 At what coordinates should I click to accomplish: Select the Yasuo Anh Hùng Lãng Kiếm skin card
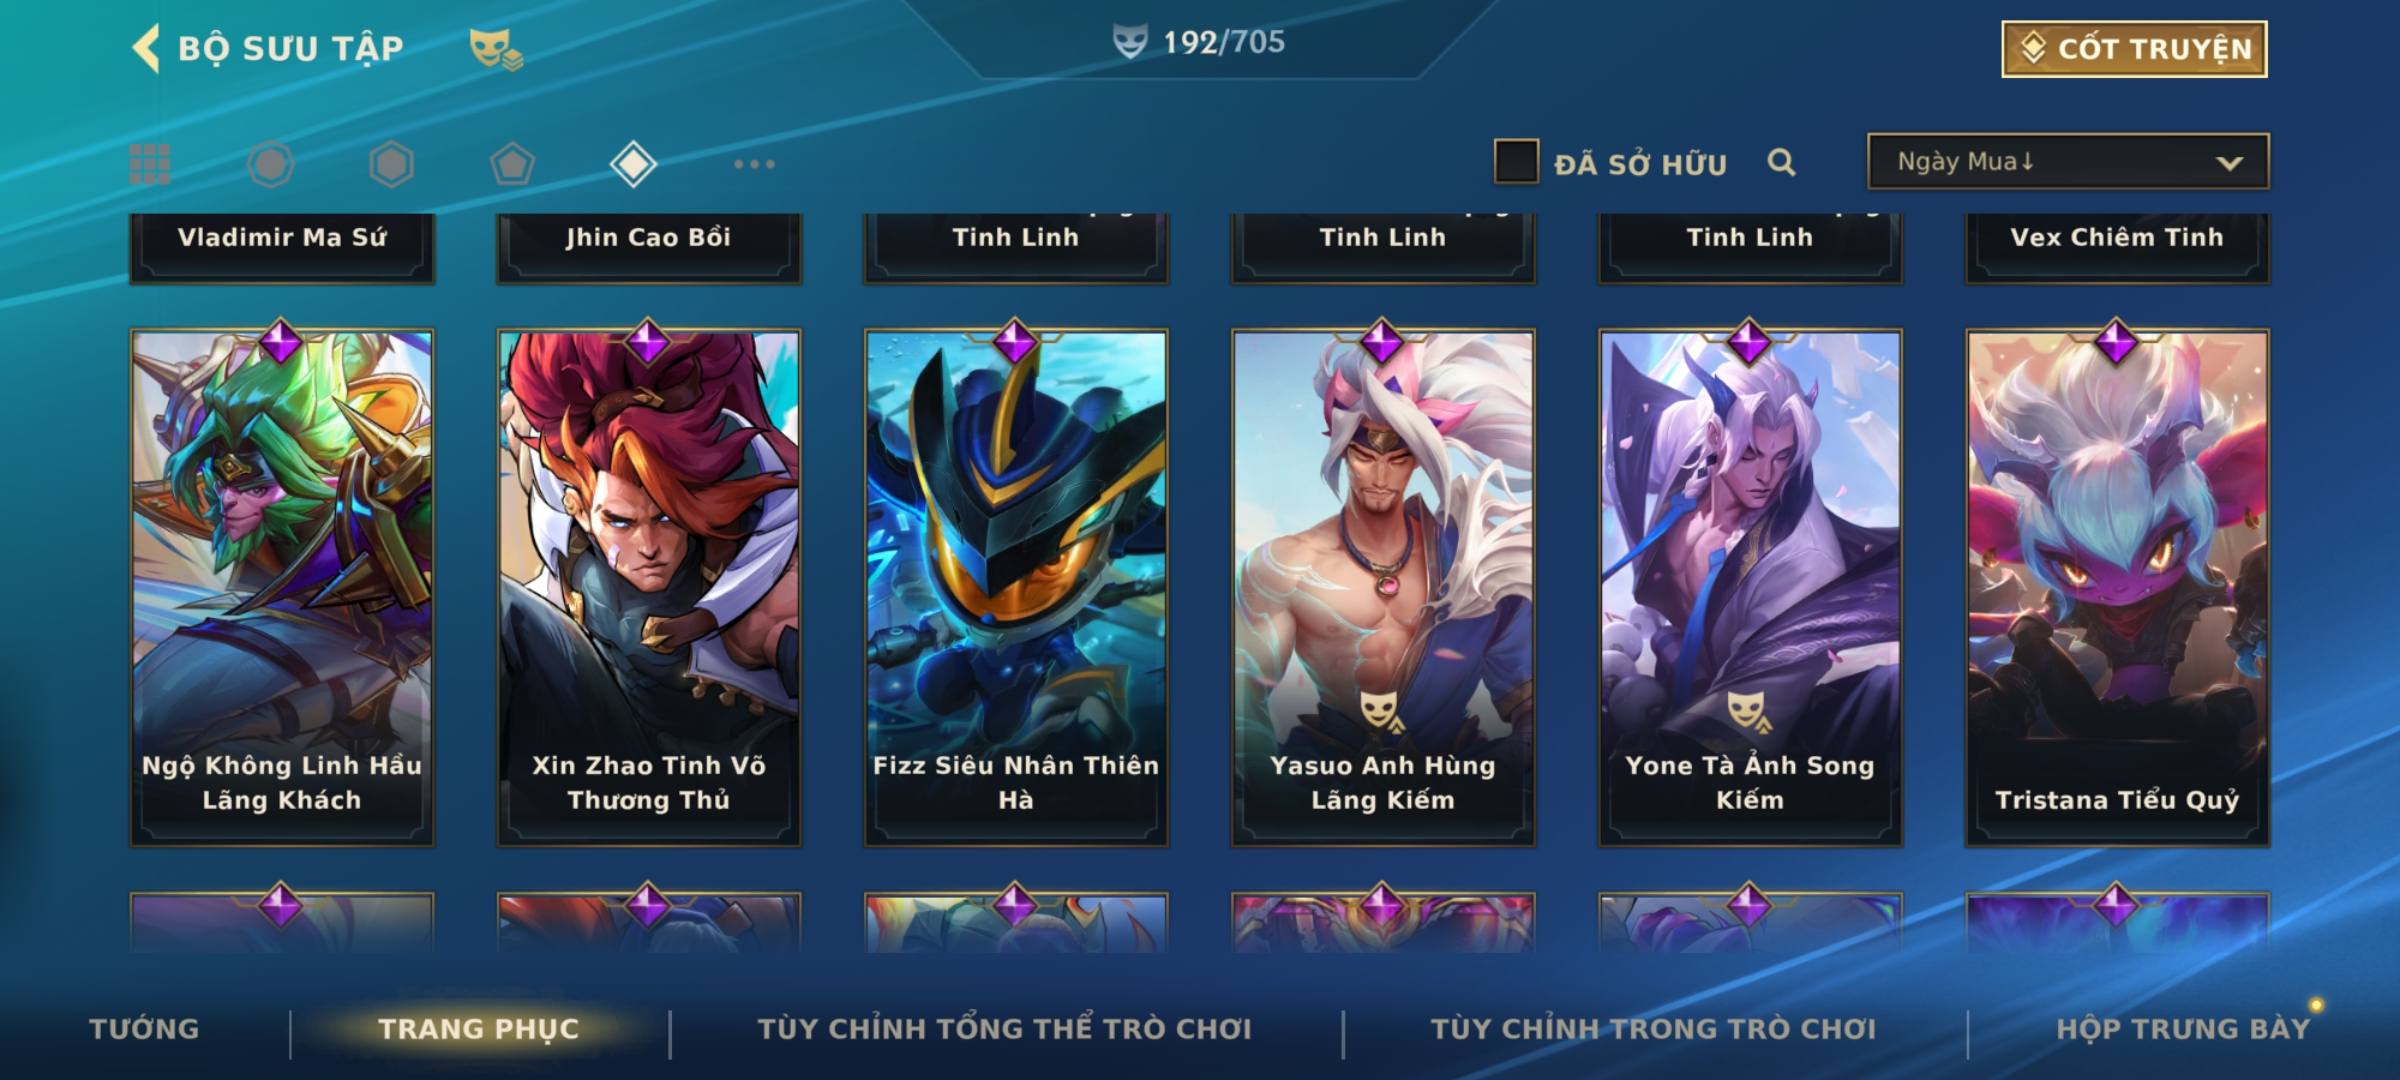[1383, 588]
